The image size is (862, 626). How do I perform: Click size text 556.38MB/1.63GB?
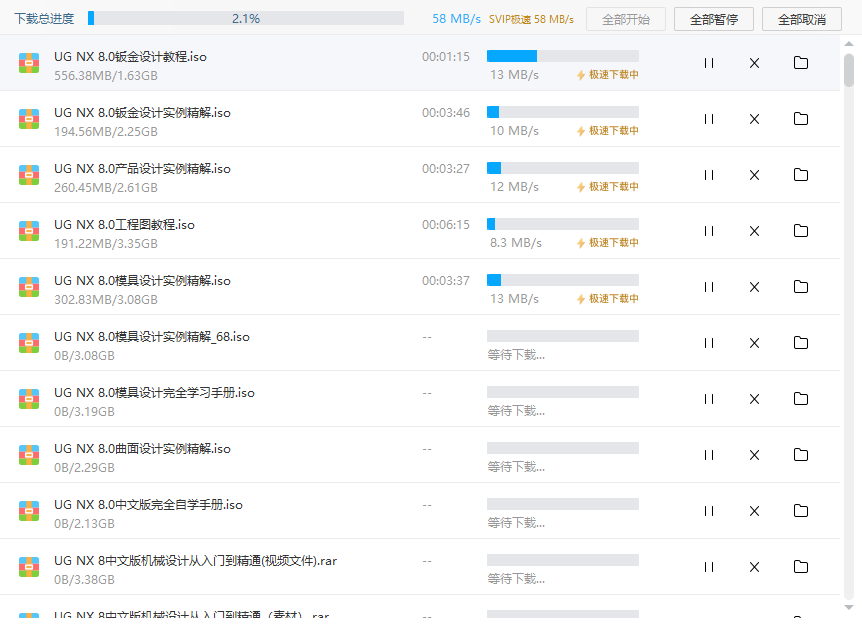[106, 76]
